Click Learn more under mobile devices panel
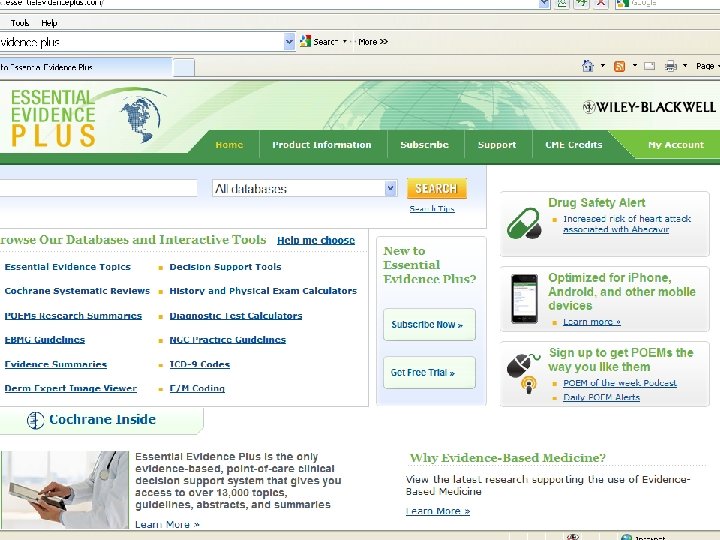 point(592,322)
